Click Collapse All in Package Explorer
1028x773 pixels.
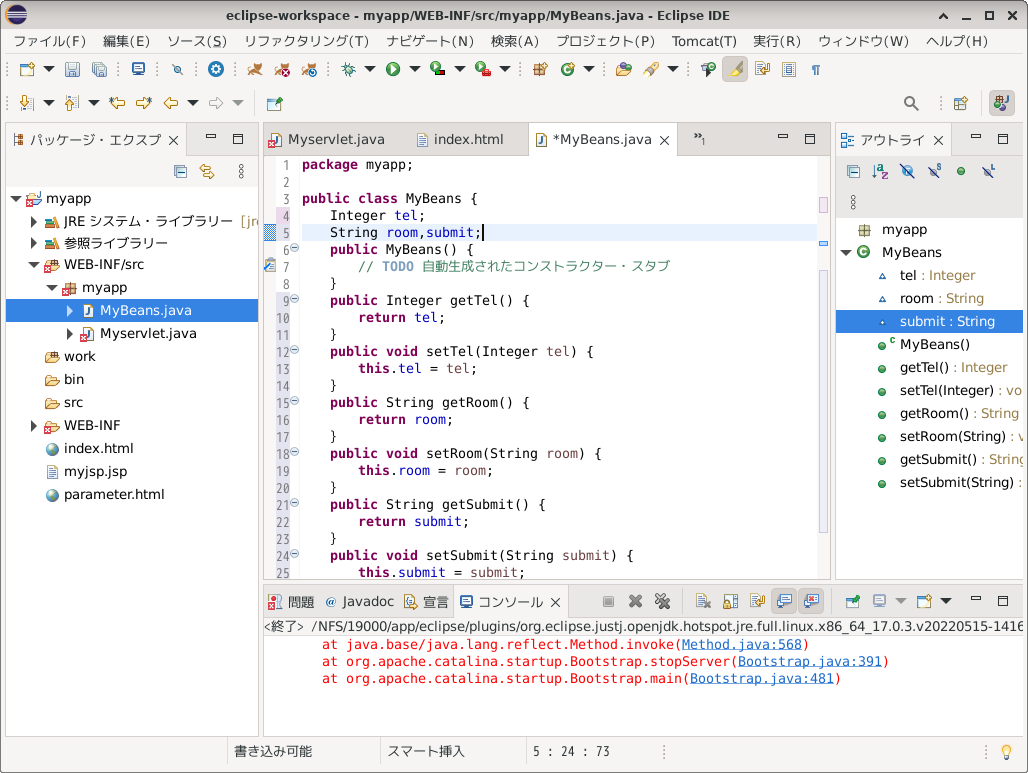[180, 172]
